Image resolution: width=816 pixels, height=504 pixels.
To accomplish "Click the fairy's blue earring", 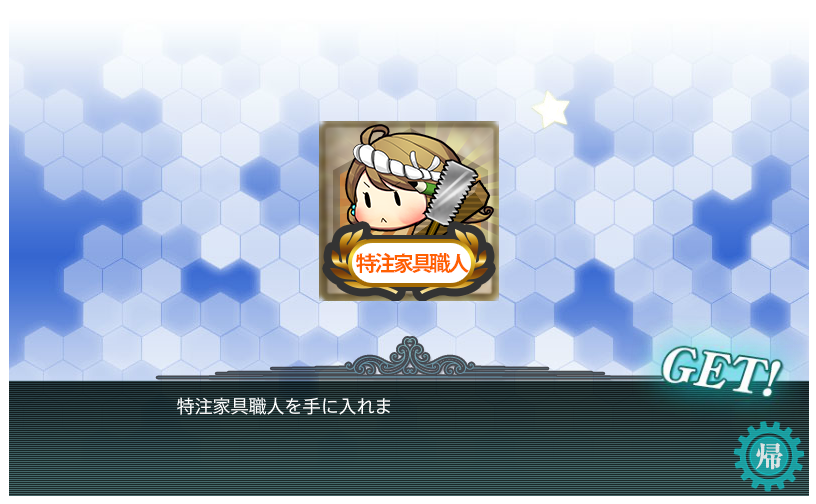I will click(352, 209).
